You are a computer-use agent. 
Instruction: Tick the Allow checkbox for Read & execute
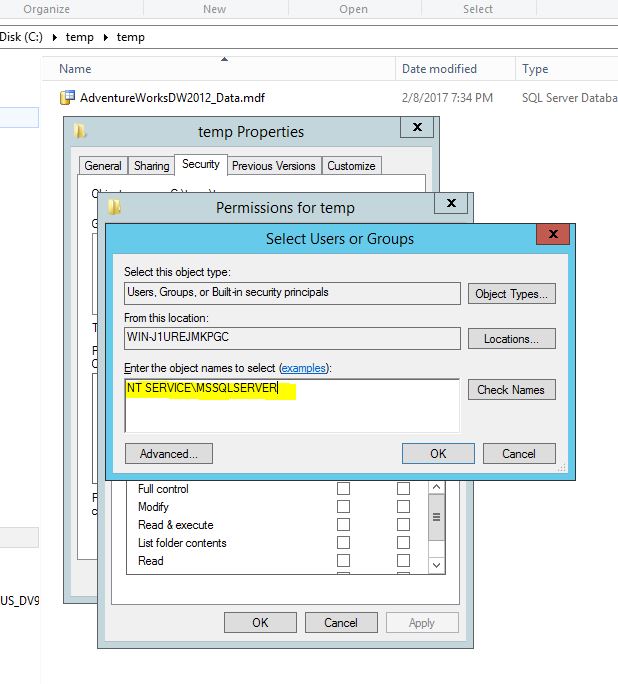pos(343,525)
